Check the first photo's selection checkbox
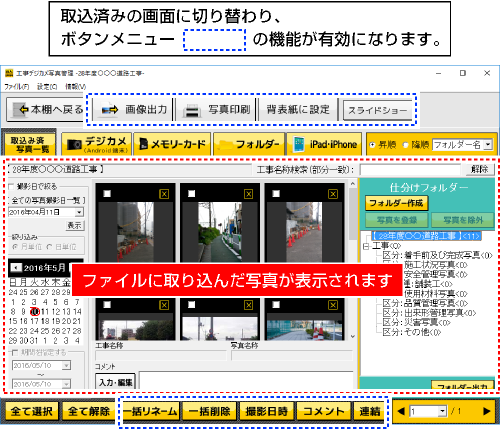 pos(107,194)
